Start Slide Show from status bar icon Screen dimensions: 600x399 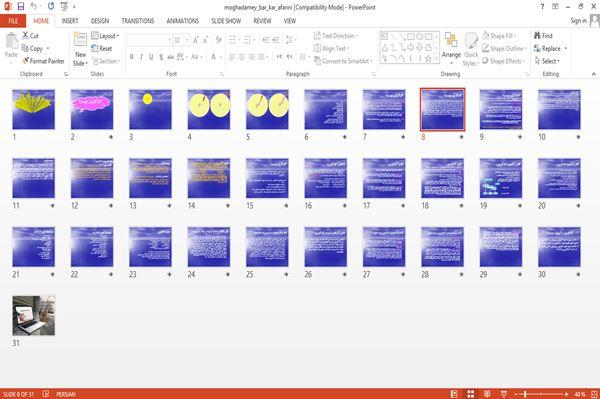point(504,394)
